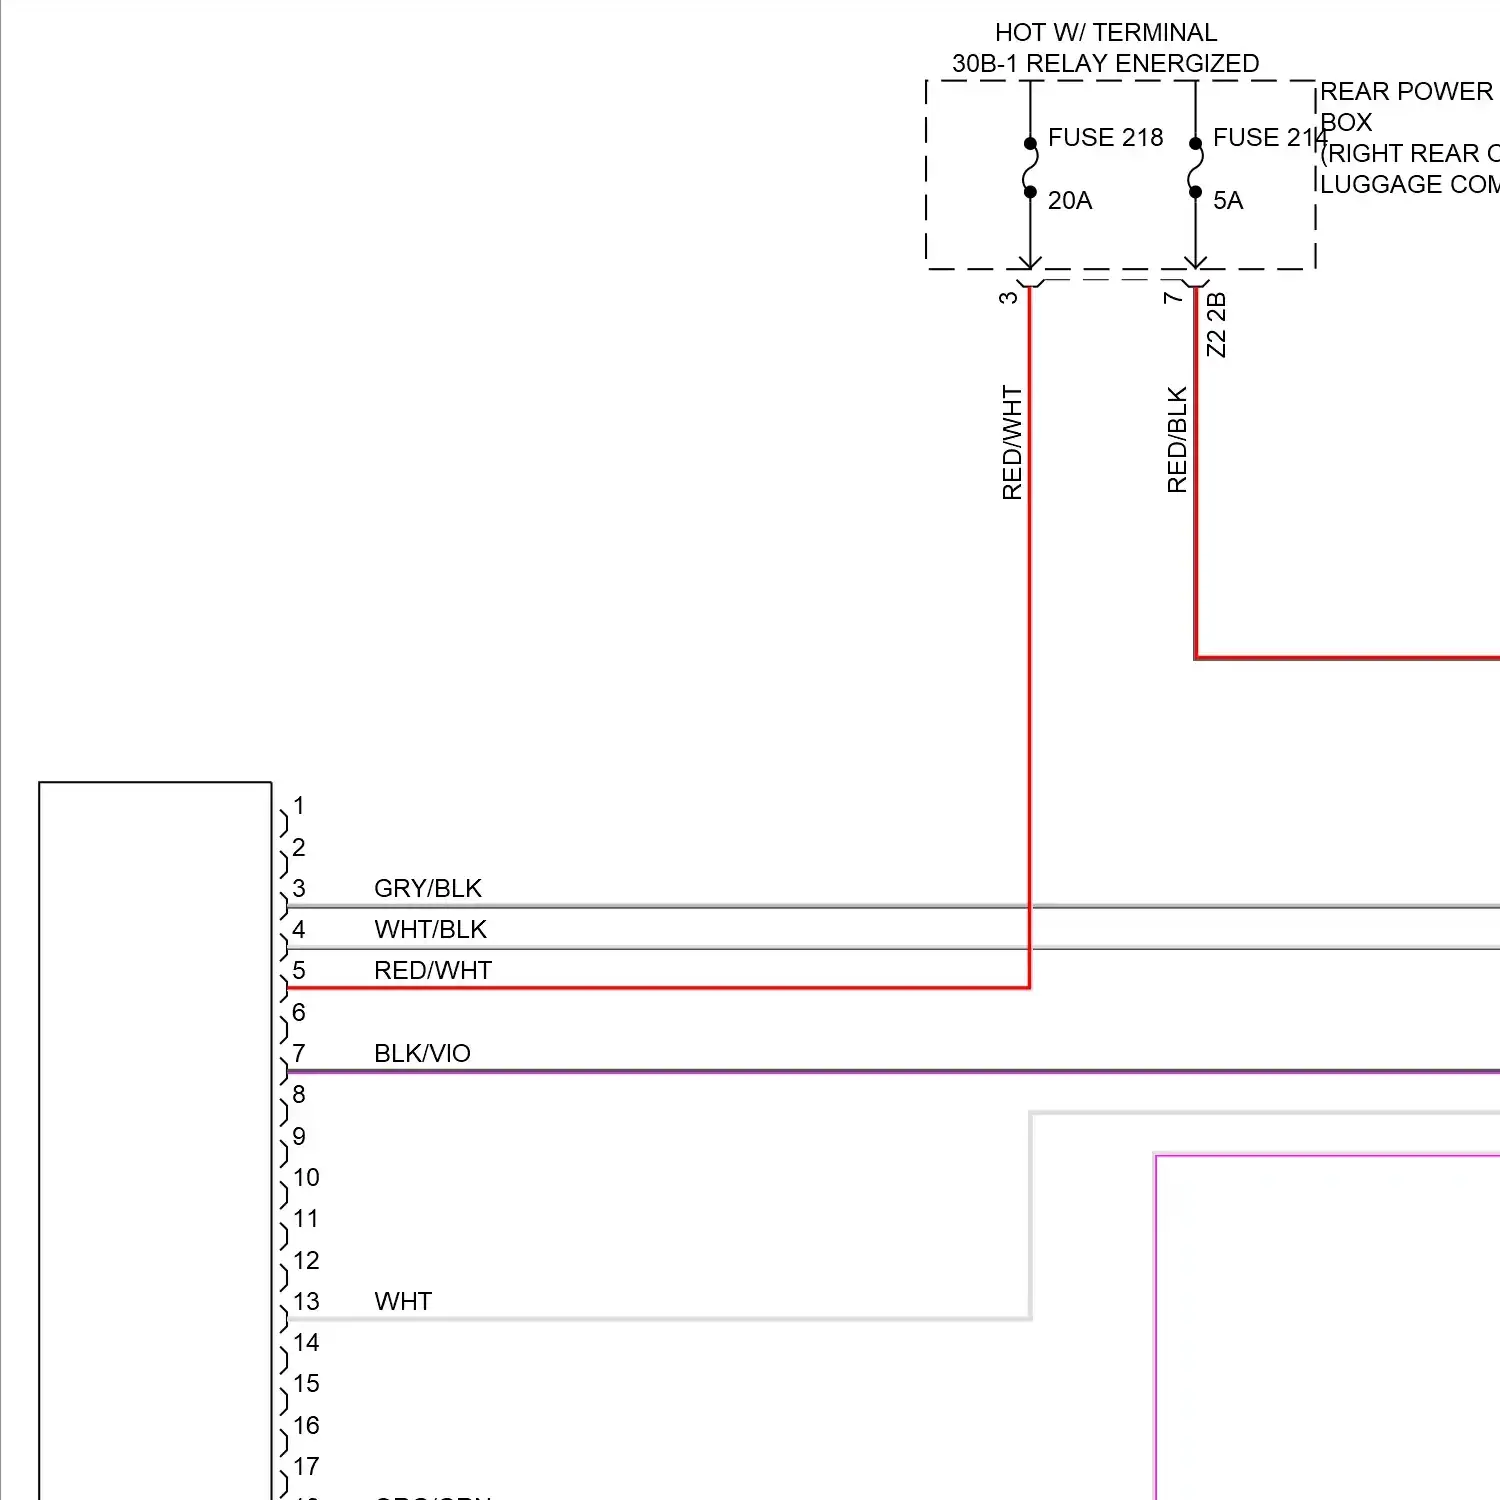The image size is (1500, 1500).
Task: Click connector pin number "10"
Action: point(306,1177)
